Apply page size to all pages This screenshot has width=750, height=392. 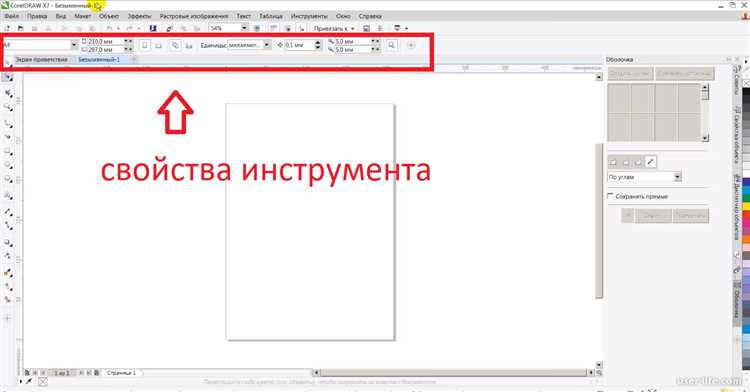175,45
